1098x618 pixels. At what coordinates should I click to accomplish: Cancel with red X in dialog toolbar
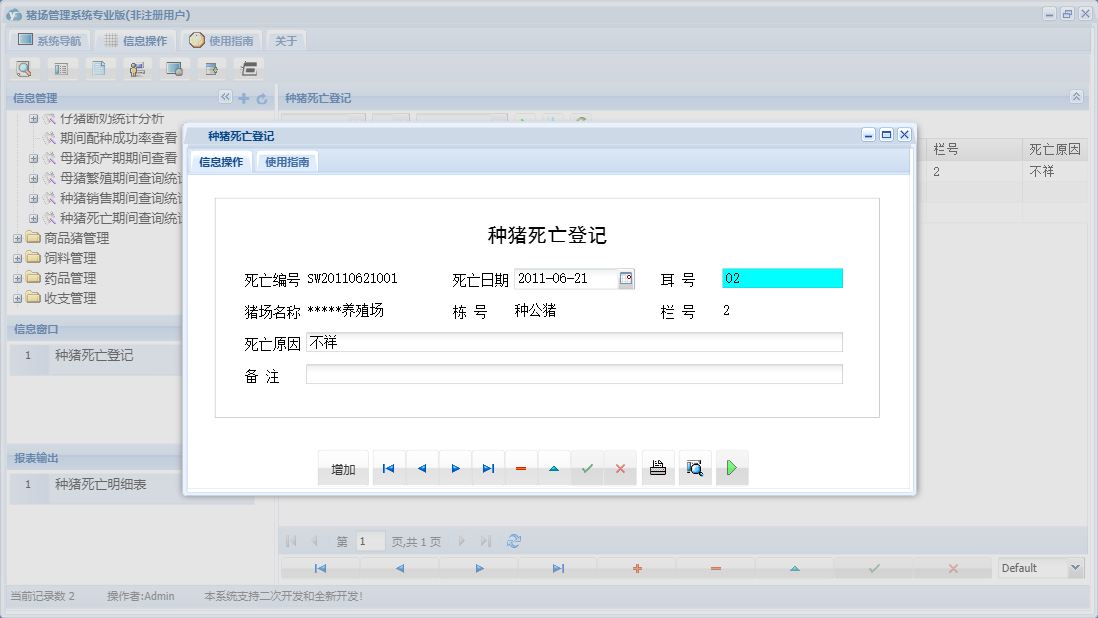pos(620,468)
